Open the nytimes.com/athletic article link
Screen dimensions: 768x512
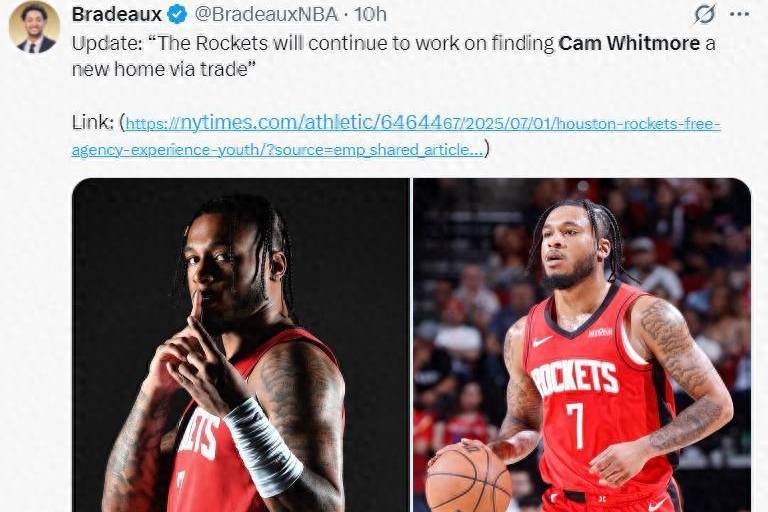pos(423,123)
